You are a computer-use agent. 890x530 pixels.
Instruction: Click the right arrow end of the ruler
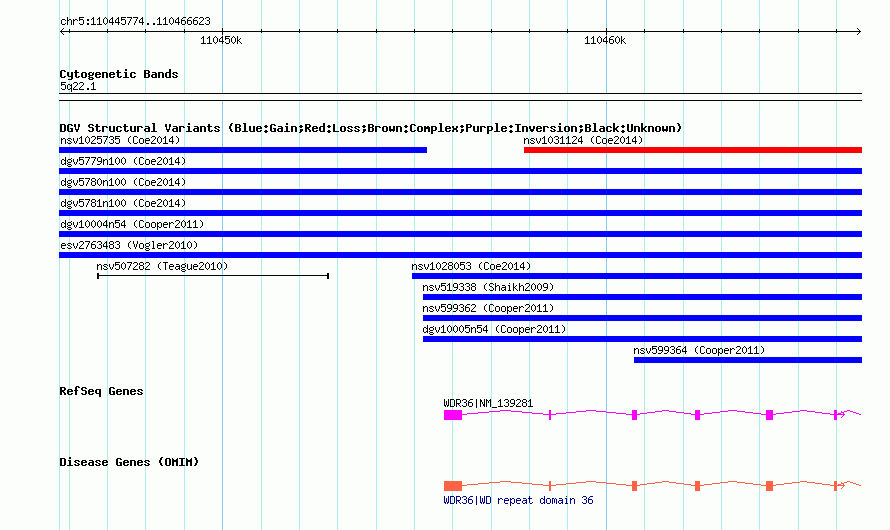pyautogui.click(x=858, y=31)
